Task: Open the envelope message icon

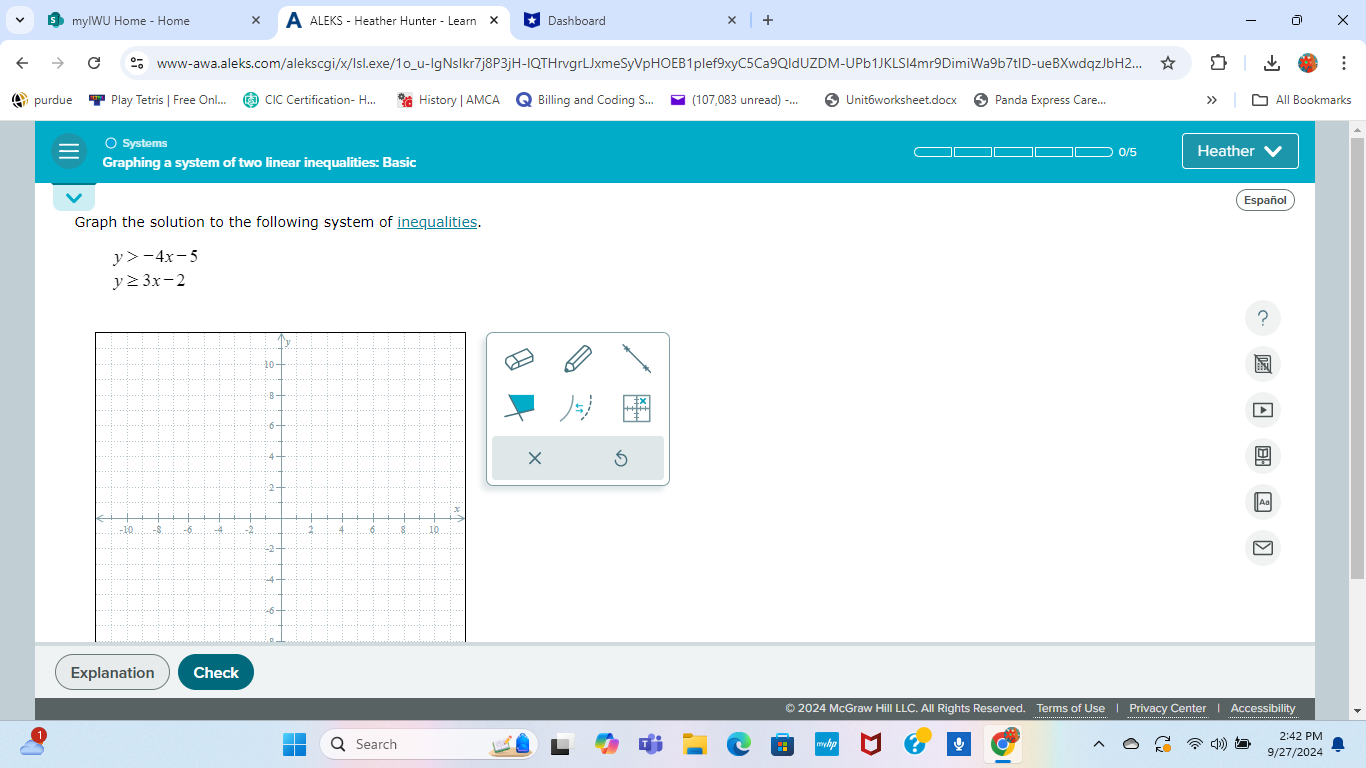Action: (1263, 548)
